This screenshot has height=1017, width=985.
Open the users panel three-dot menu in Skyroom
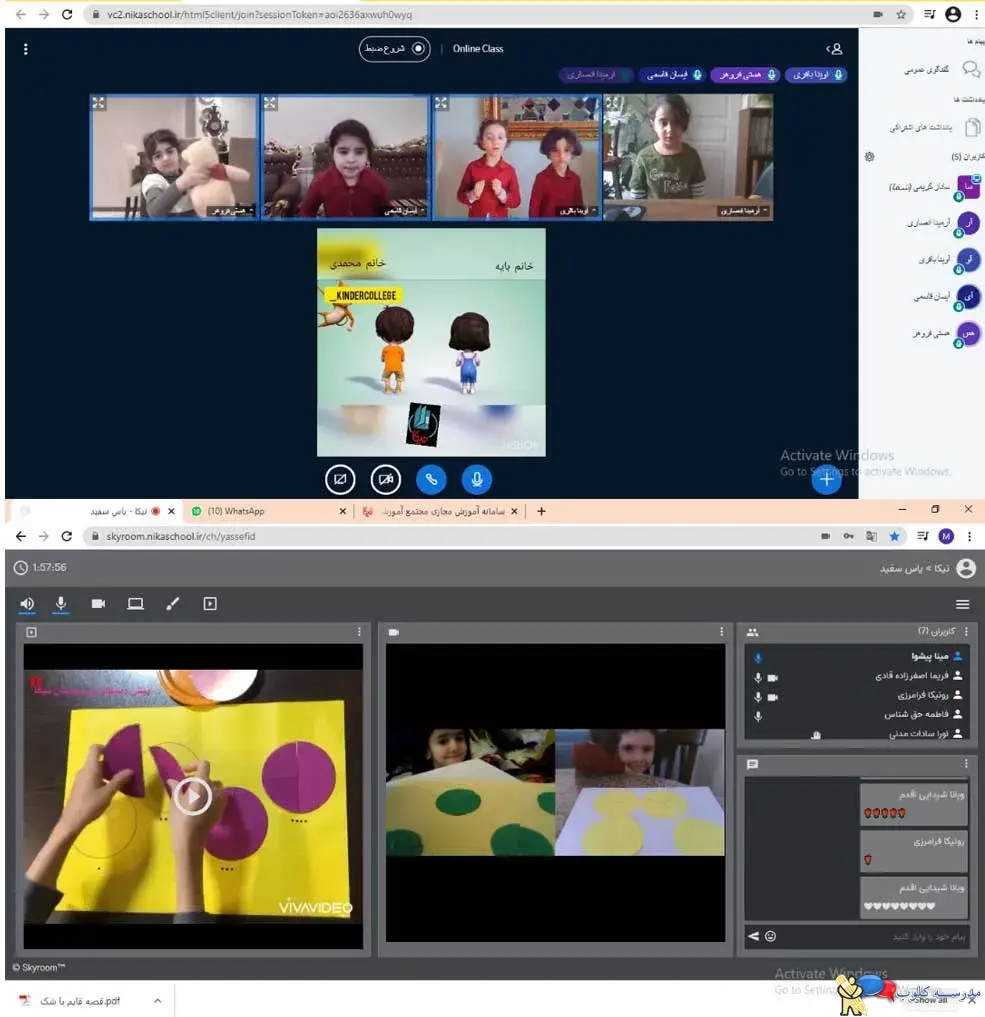(966, 632)
